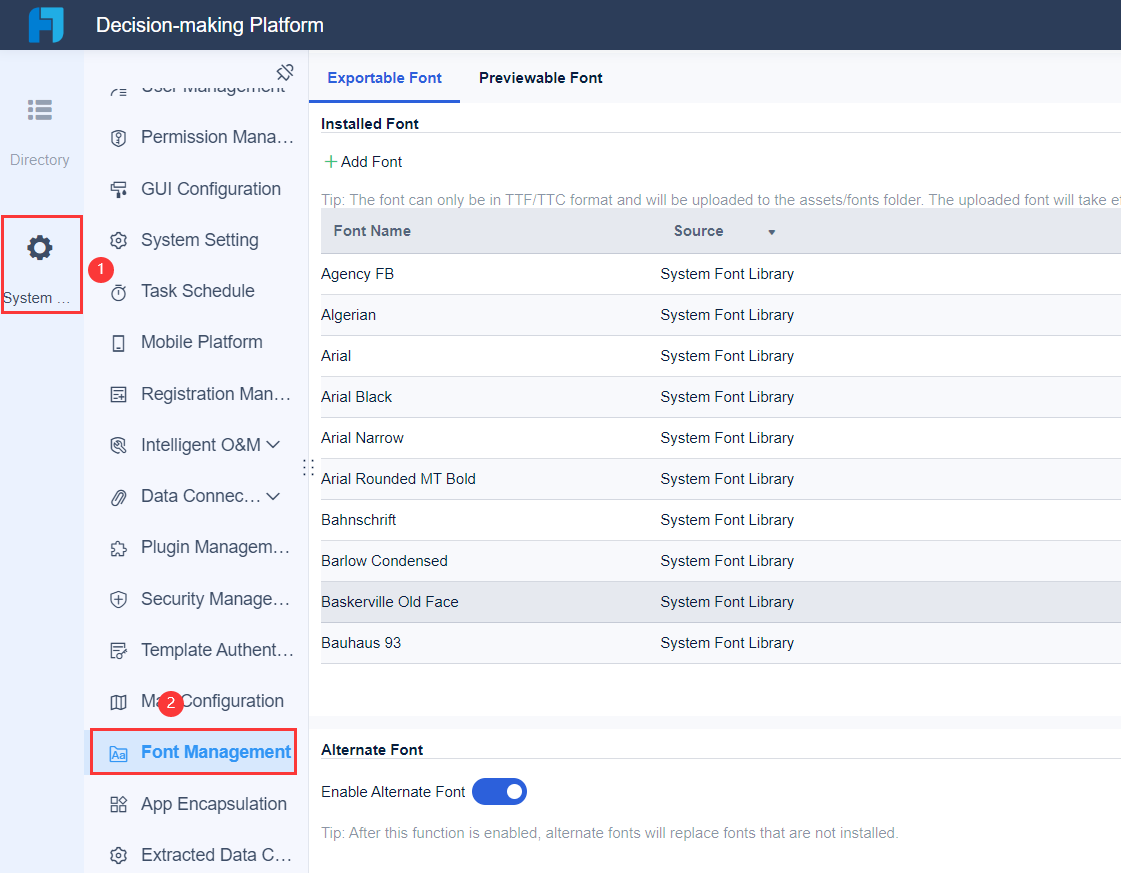Screen dimensions: 1121x873
Task: Expand the Intelligent O&M submenu chevron
Action: click(273, 445)
